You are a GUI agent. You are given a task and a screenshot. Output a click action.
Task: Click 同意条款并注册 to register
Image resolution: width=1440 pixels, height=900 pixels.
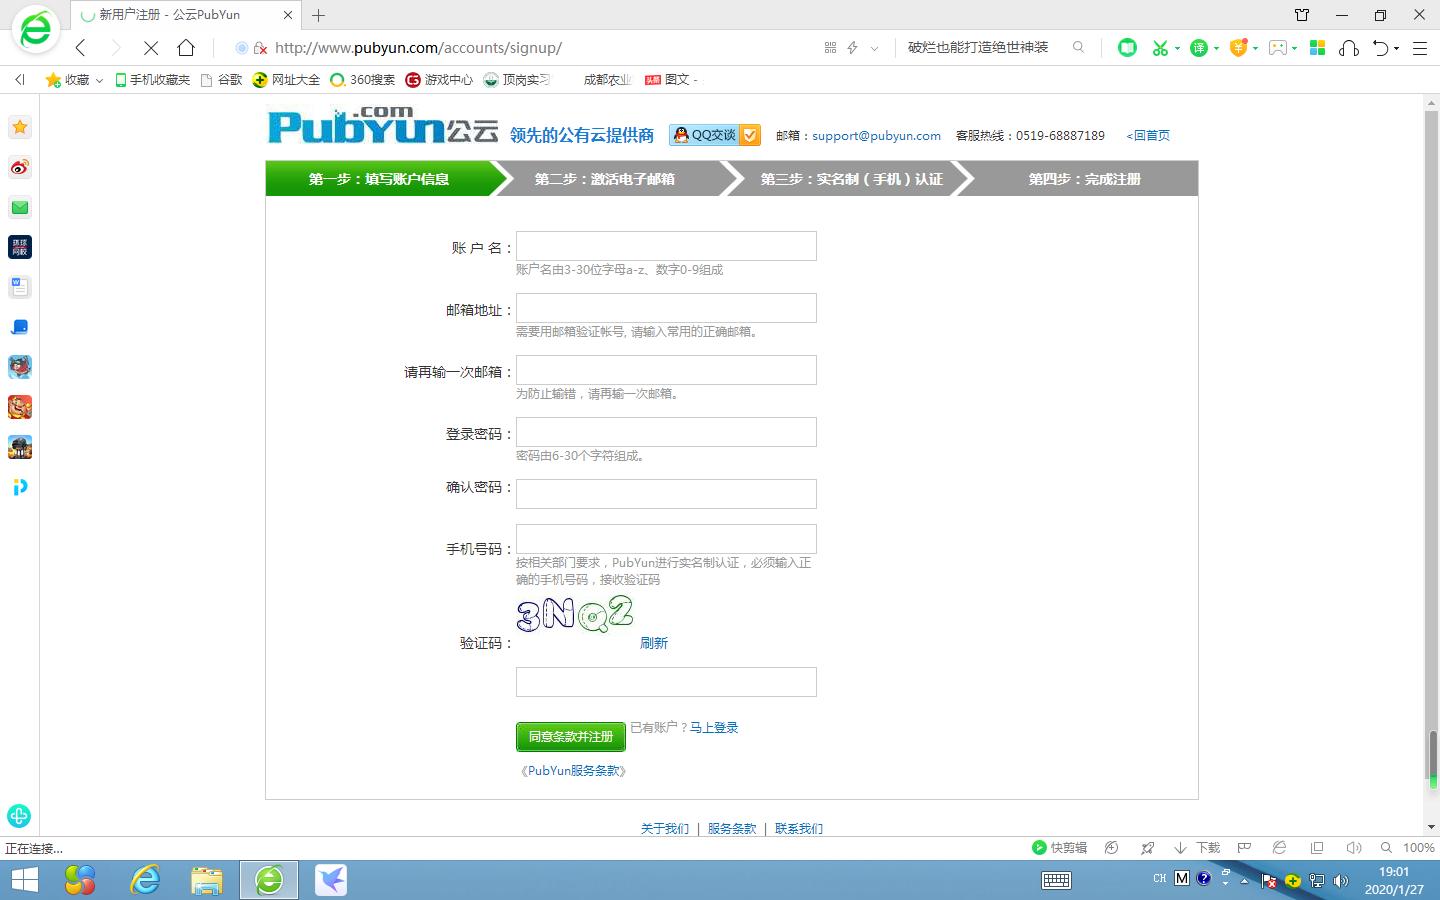pos(570,737)
